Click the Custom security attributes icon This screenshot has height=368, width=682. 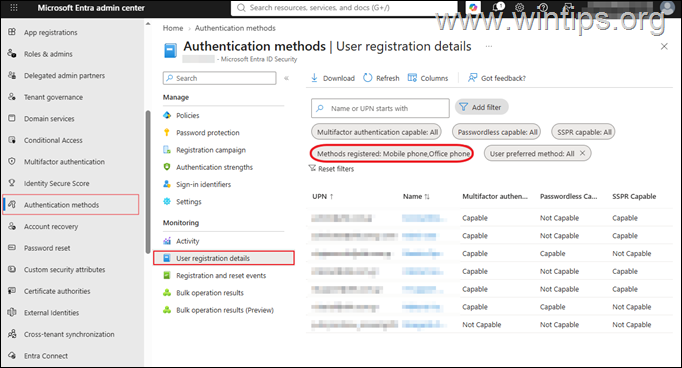[x=12, y=269]
